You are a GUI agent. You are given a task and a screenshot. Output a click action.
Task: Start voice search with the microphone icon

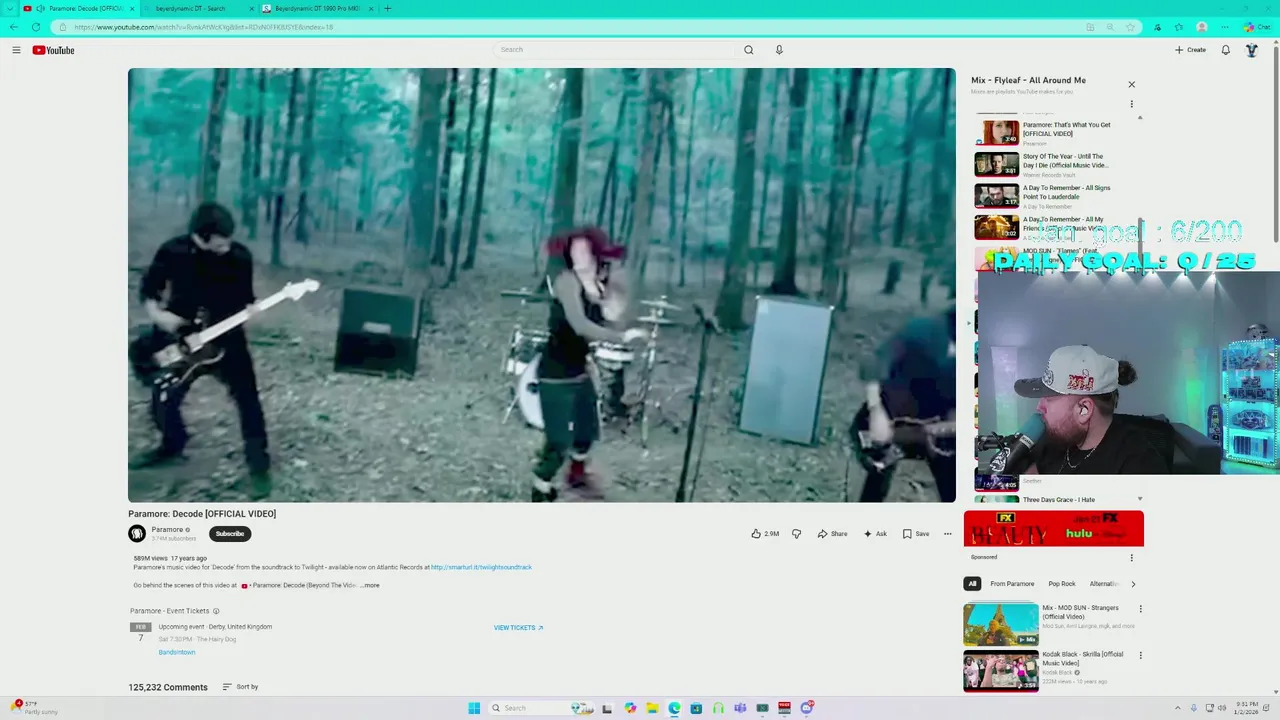[x=779, y=50]
